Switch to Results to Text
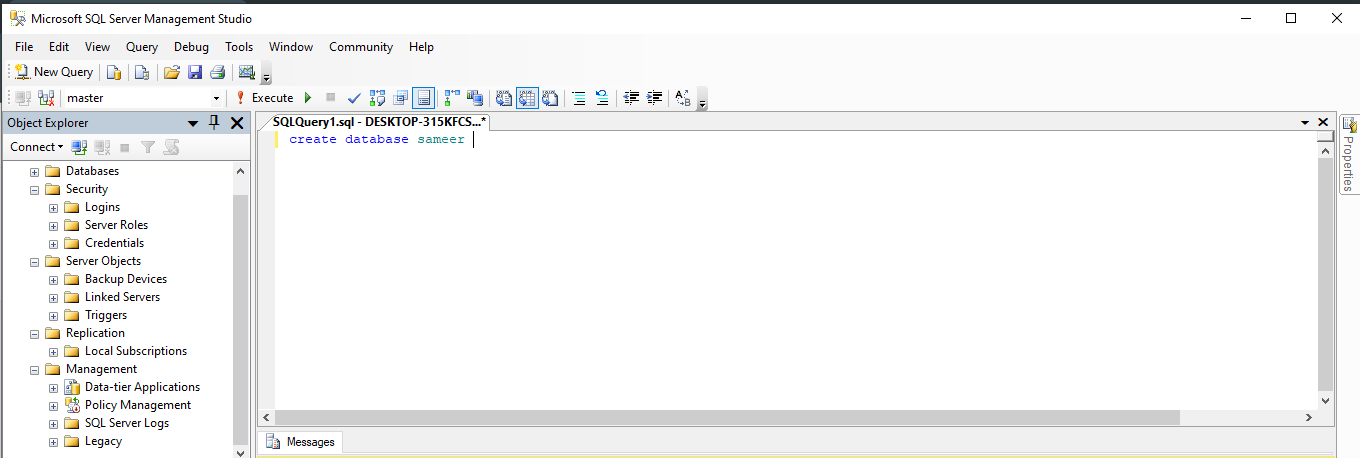The image size is (1360, 458). [504, 98]
